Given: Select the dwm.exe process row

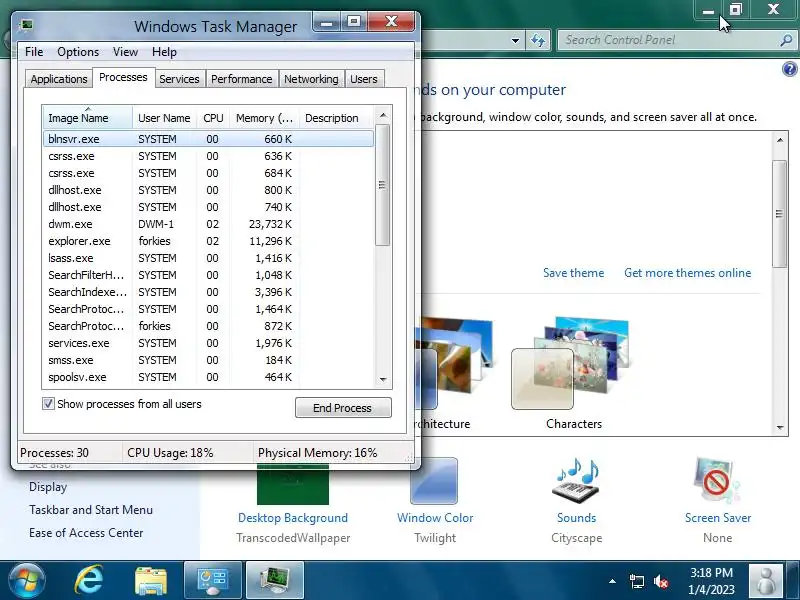Looking at the screenshot, I should [x=209, y=224].
